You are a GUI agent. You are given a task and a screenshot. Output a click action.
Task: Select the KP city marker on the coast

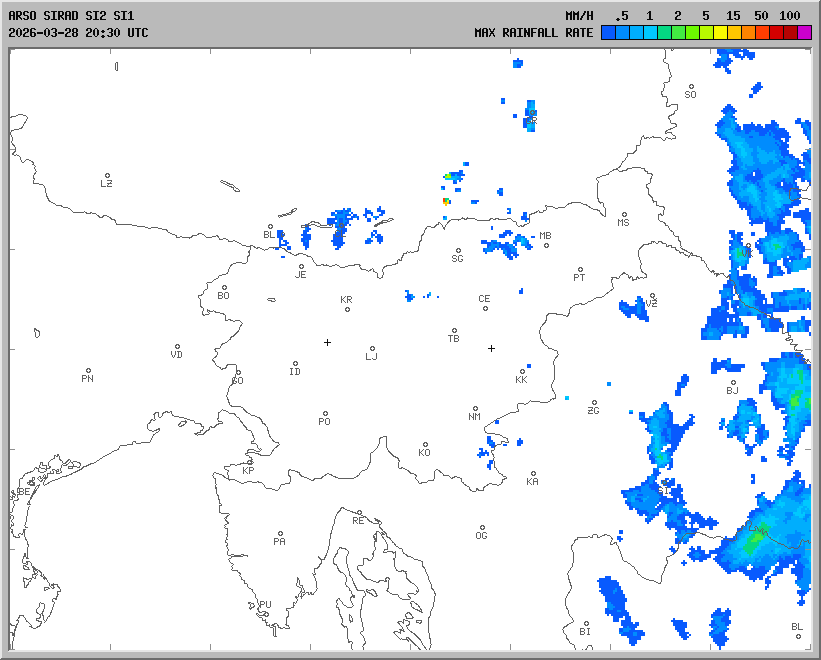click(250, 463)
